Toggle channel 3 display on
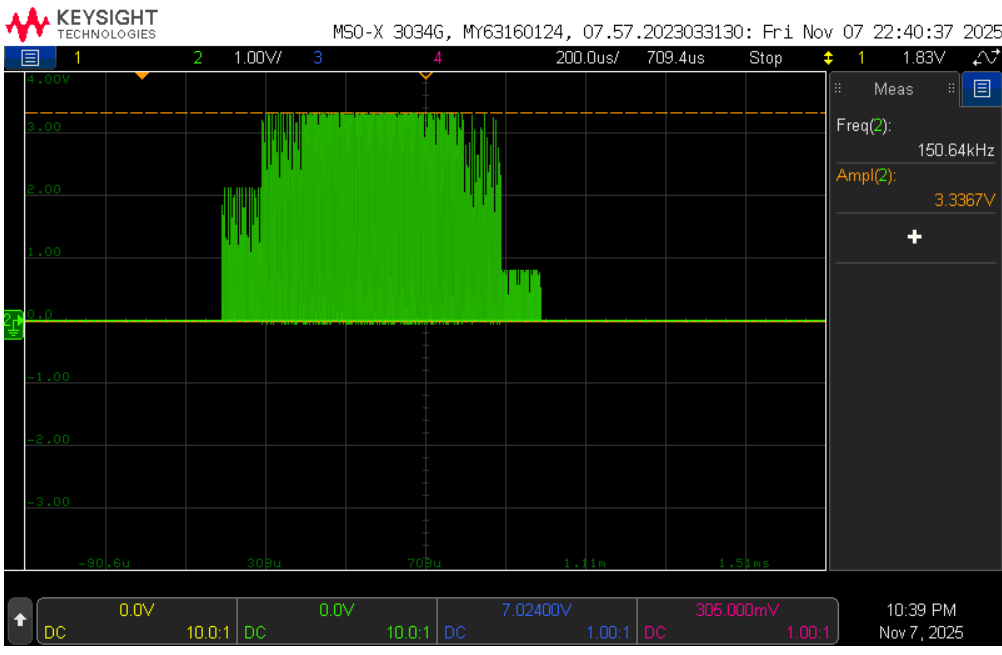Screen dimensions: 1002x655 tap(317, 57)
